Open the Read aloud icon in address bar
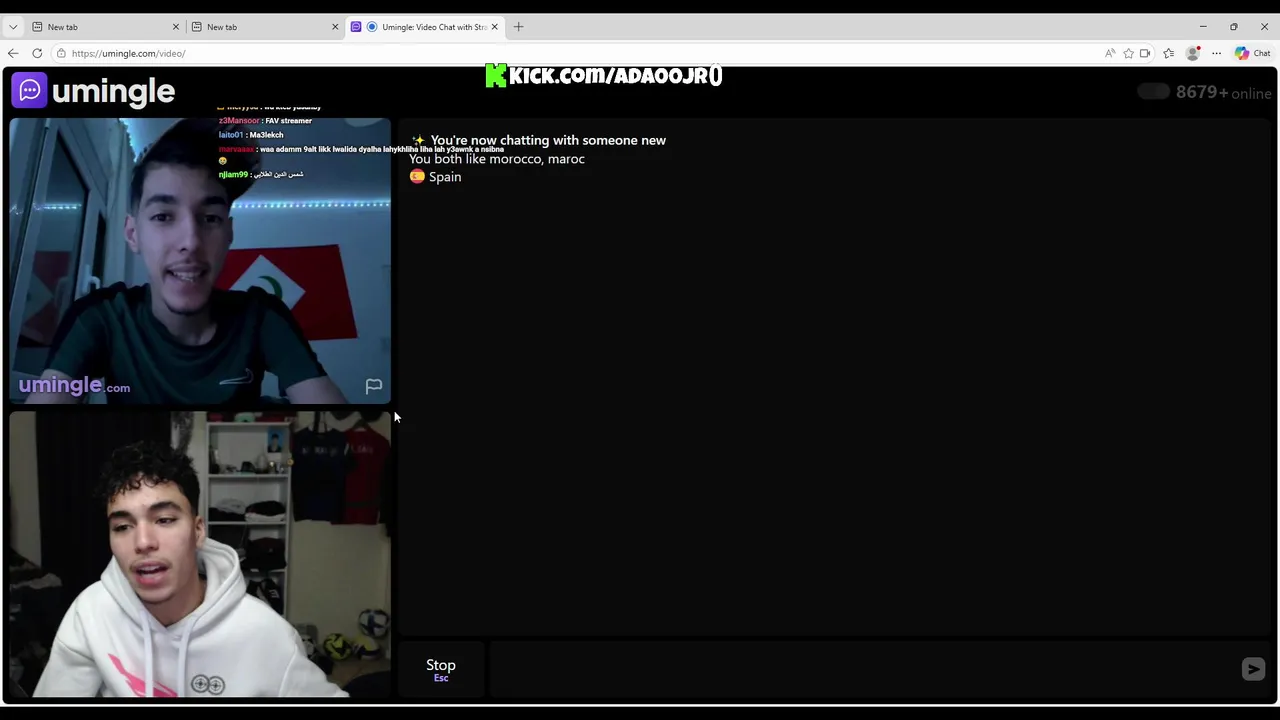 click(x=1110, y=53)
